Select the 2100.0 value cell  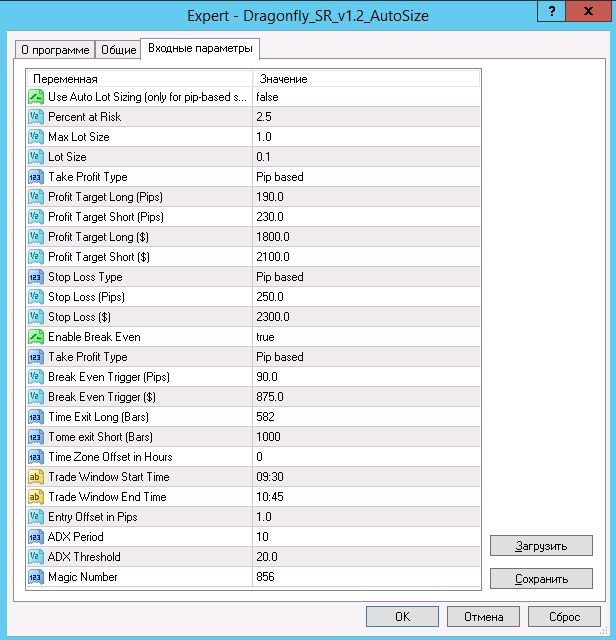coord(366,257)
